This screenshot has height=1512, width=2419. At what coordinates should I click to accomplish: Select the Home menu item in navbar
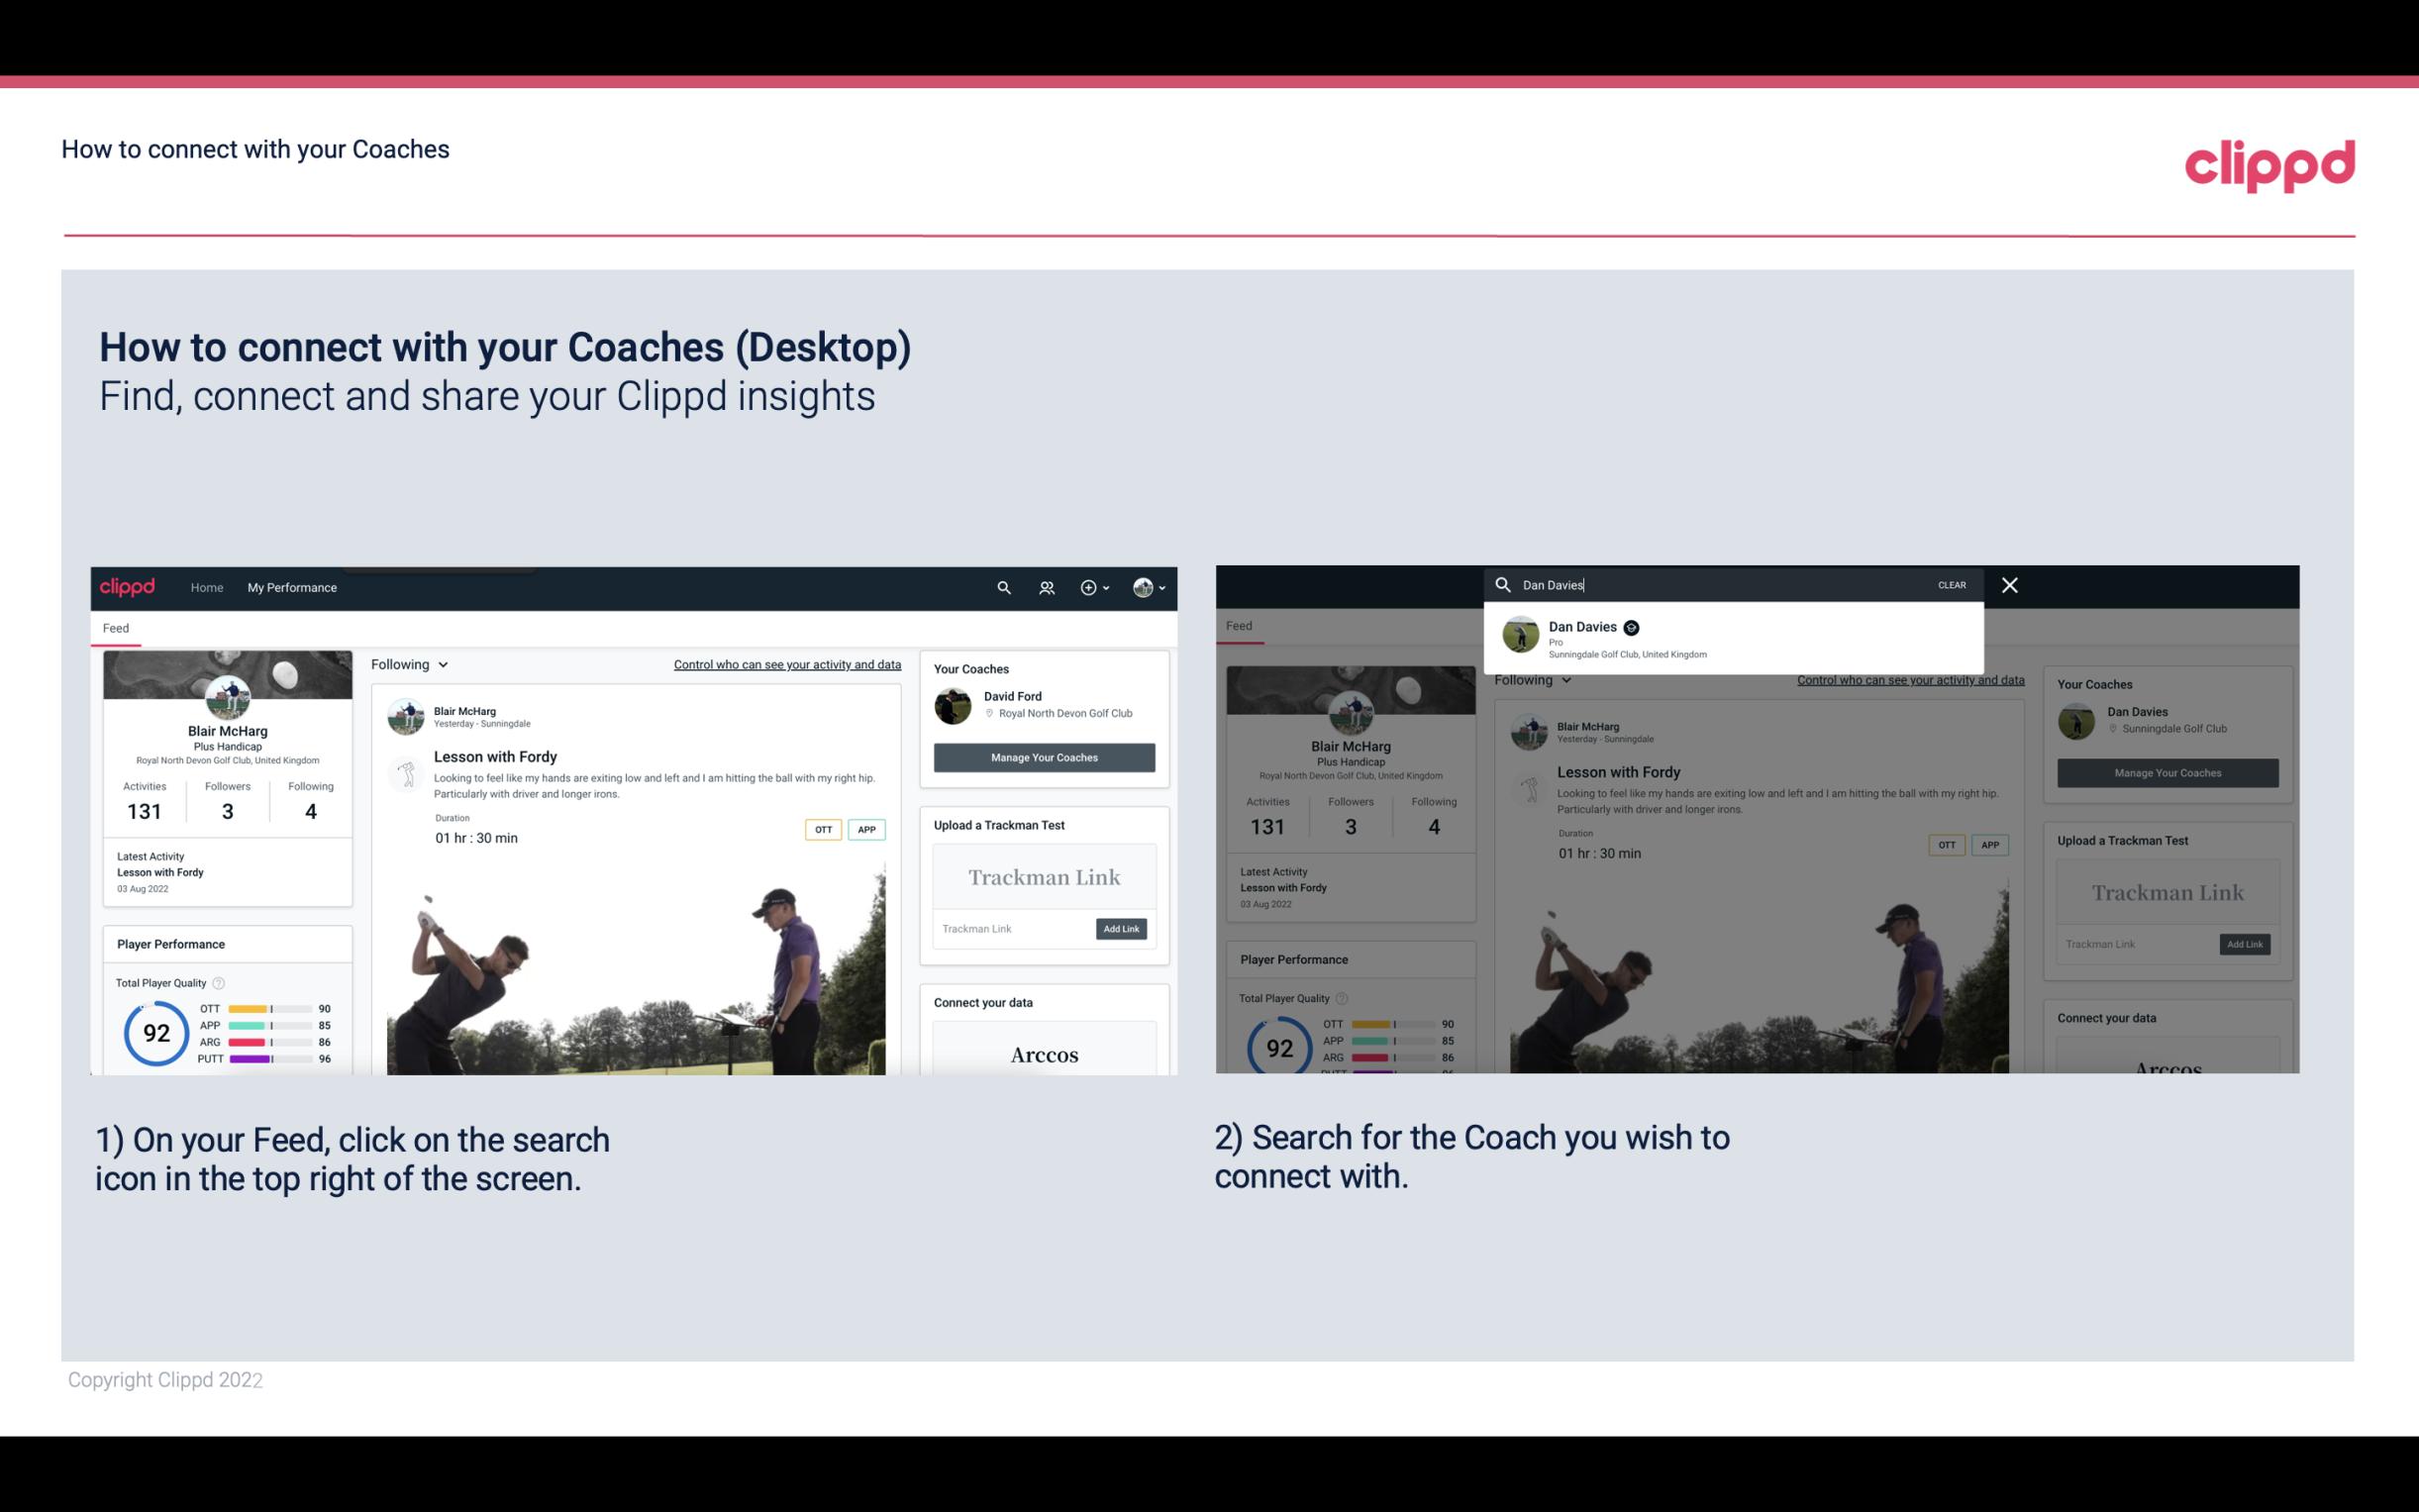point(206,587)
